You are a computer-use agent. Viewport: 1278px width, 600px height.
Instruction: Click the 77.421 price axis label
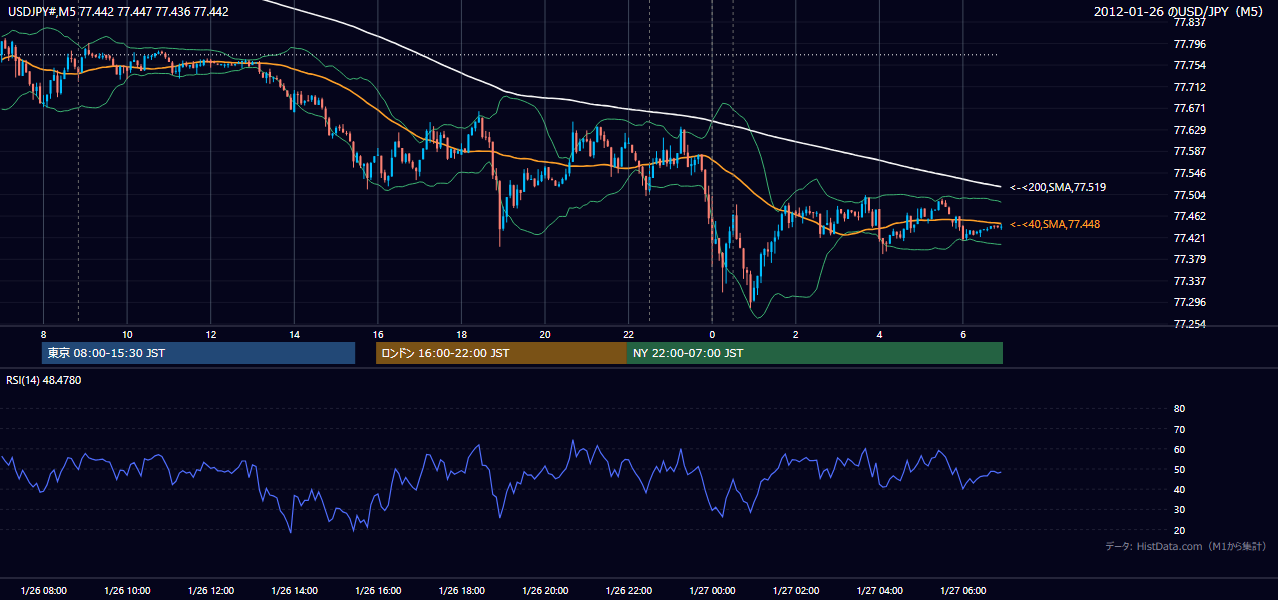pos(1189,238)
